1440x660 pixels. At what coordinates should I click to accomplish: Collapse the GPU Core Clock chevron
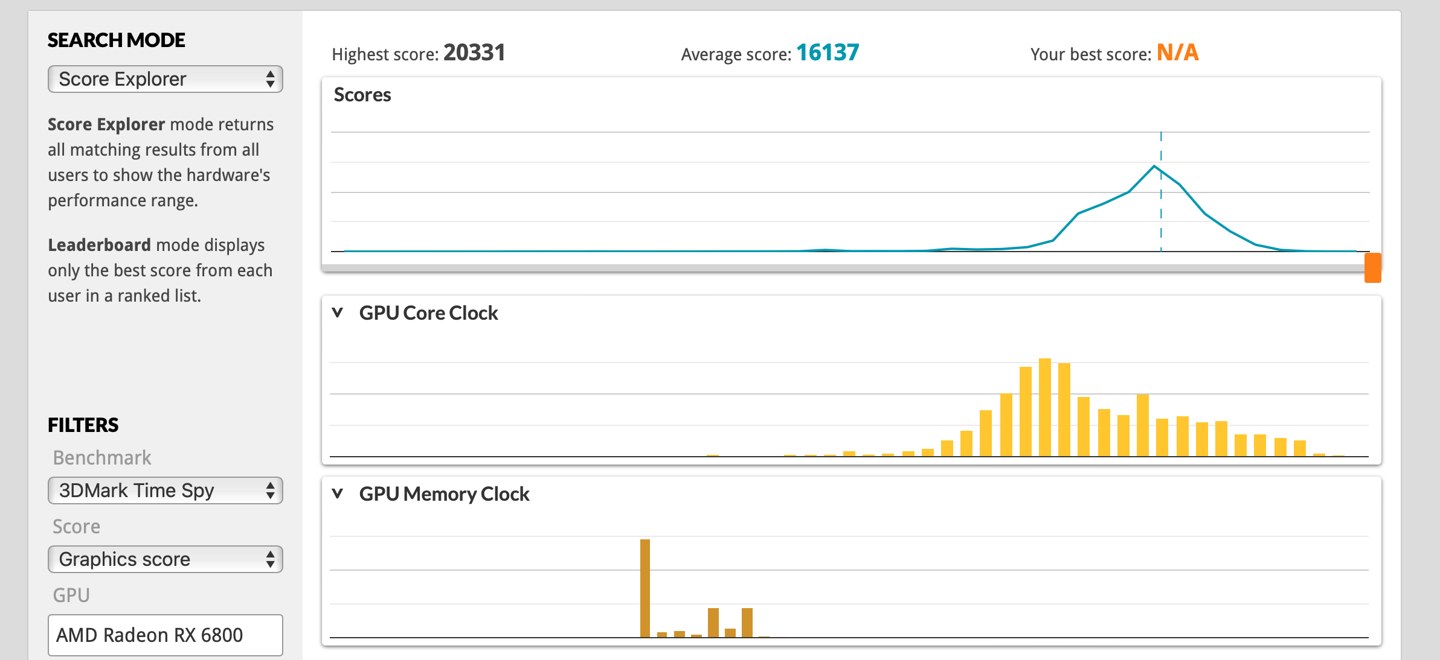tap(338, 313)
